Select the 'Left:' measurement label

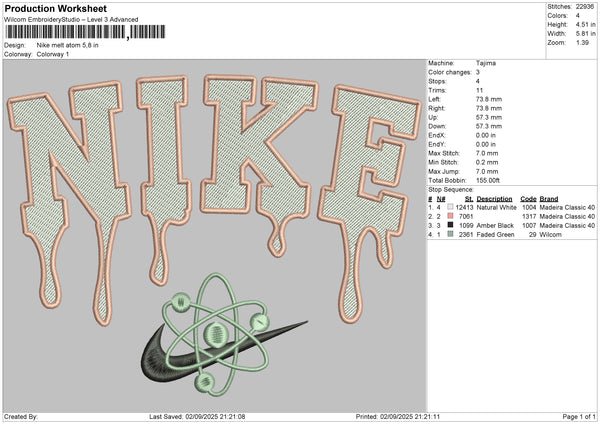pyautogui.click(x=434, y=99)
